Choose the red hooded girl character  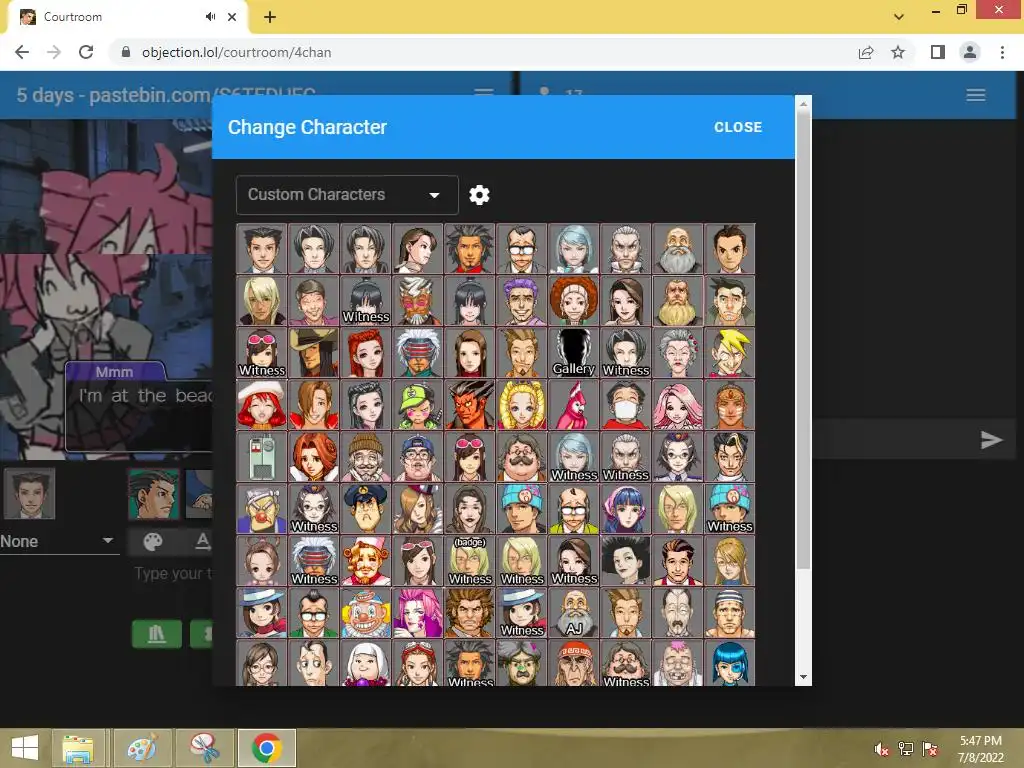tap(261, 405)
